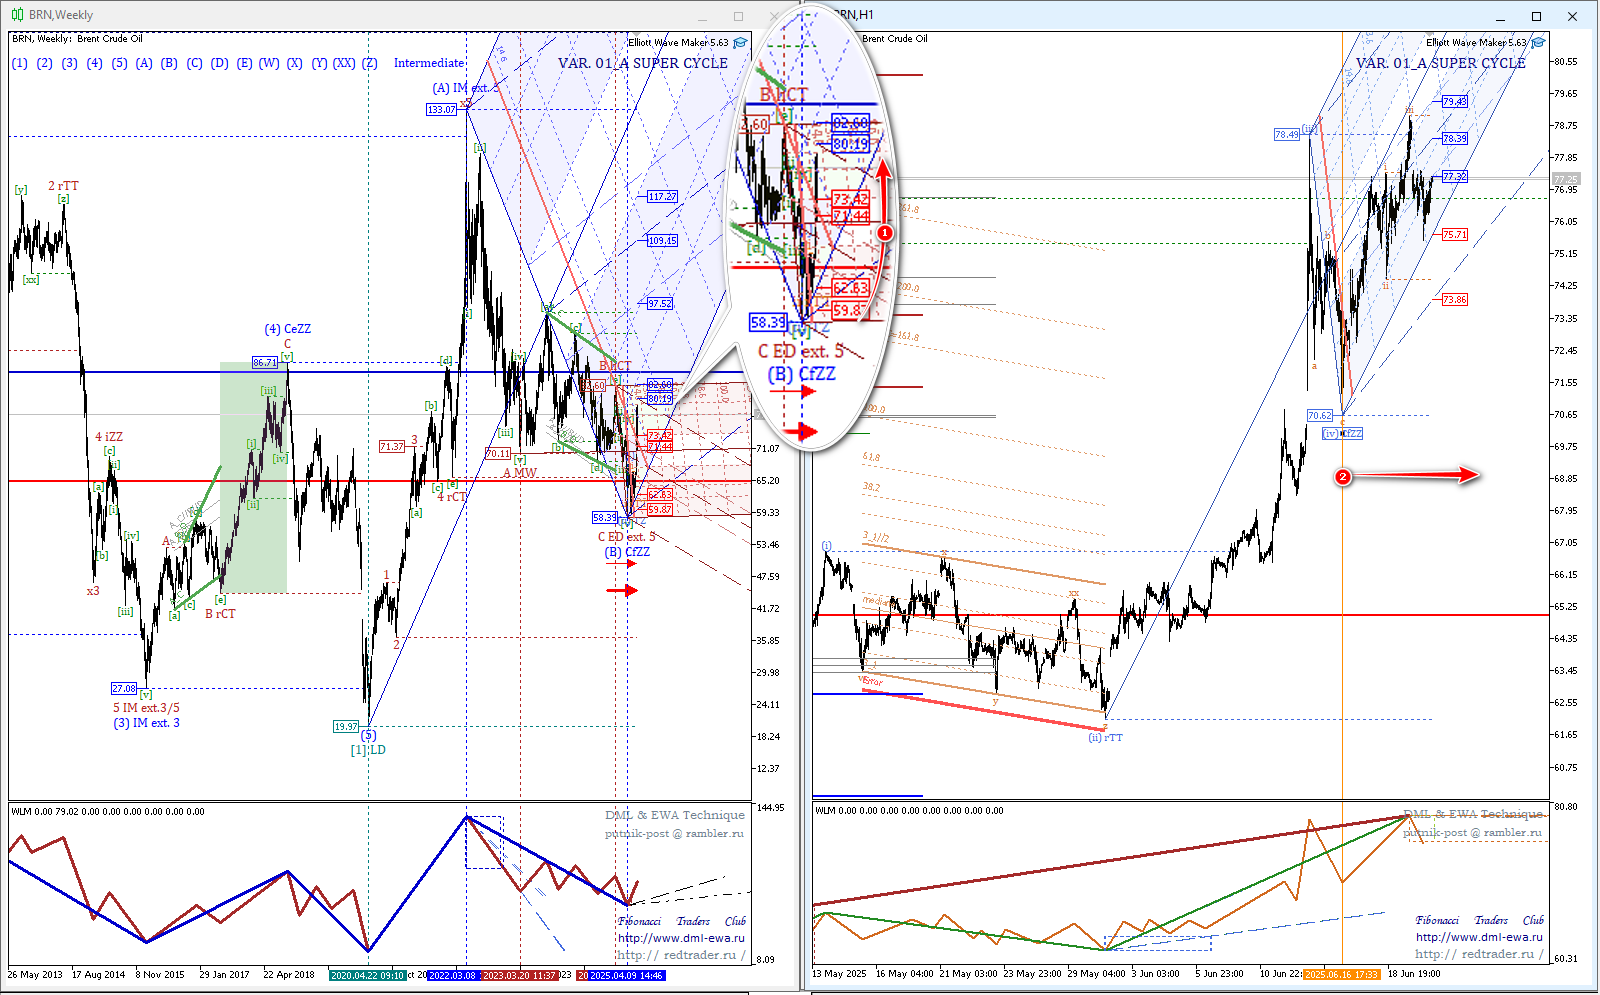Image resolution: width=1600 pixels, height=995 pixels.
Task: Select the (4) wave label button
Action: [95, 63]
